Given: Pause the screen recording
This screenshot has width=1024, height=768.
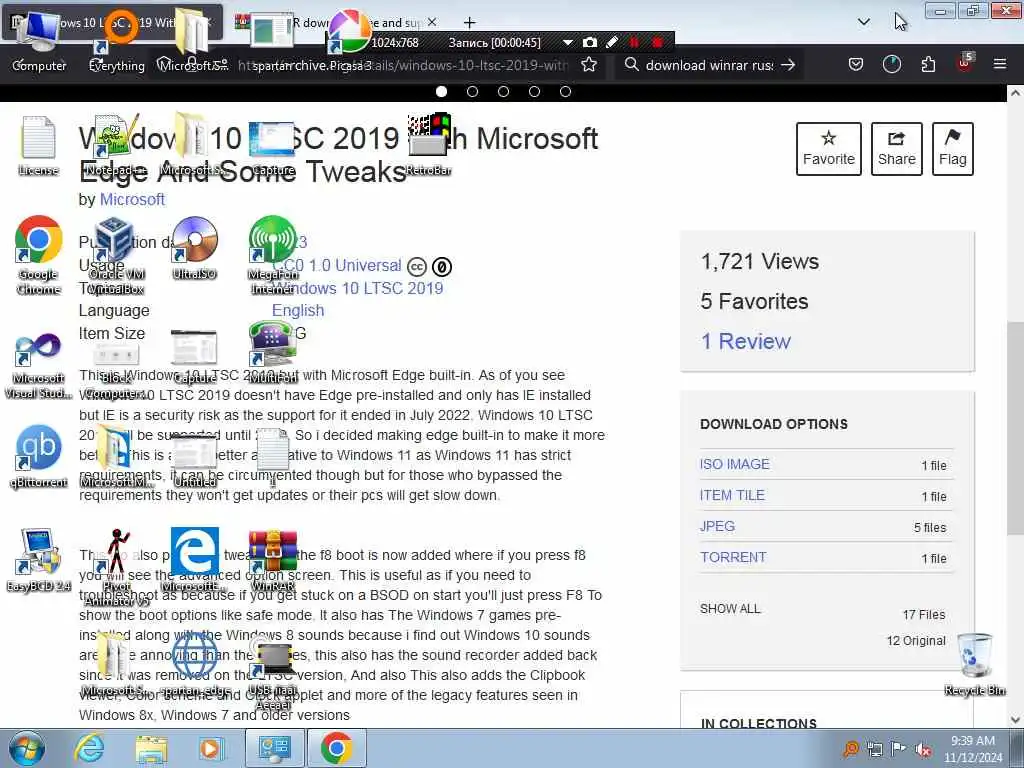Looking at the screenshot, I should tap(634, 42).
